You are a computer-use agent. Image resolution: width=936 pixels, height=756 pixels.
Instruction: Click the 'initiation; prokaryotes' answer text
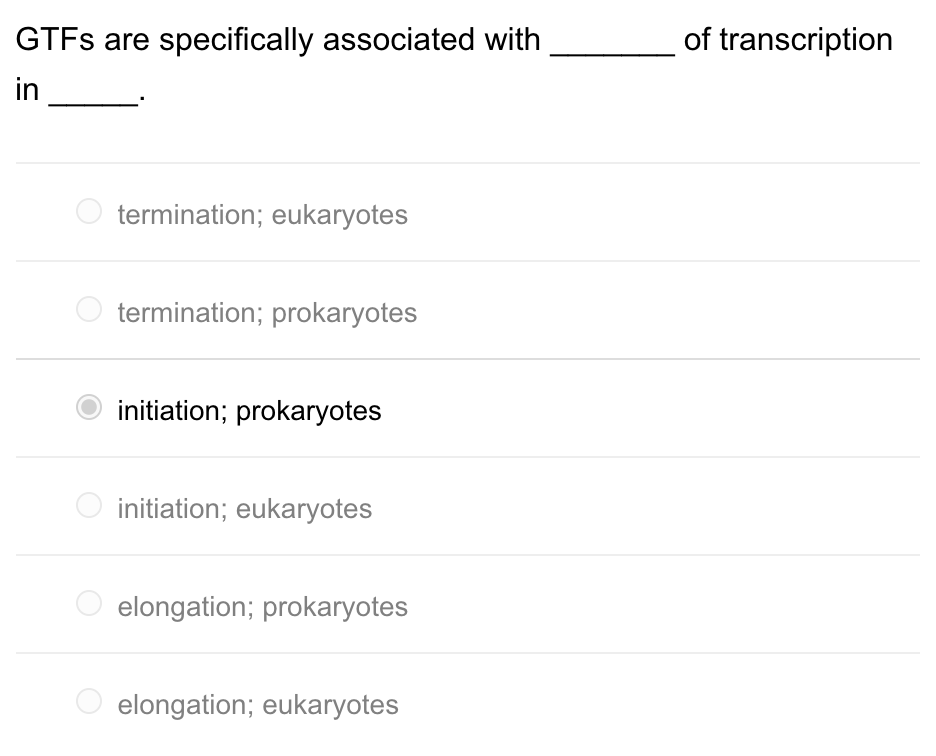tap(249, 410)
